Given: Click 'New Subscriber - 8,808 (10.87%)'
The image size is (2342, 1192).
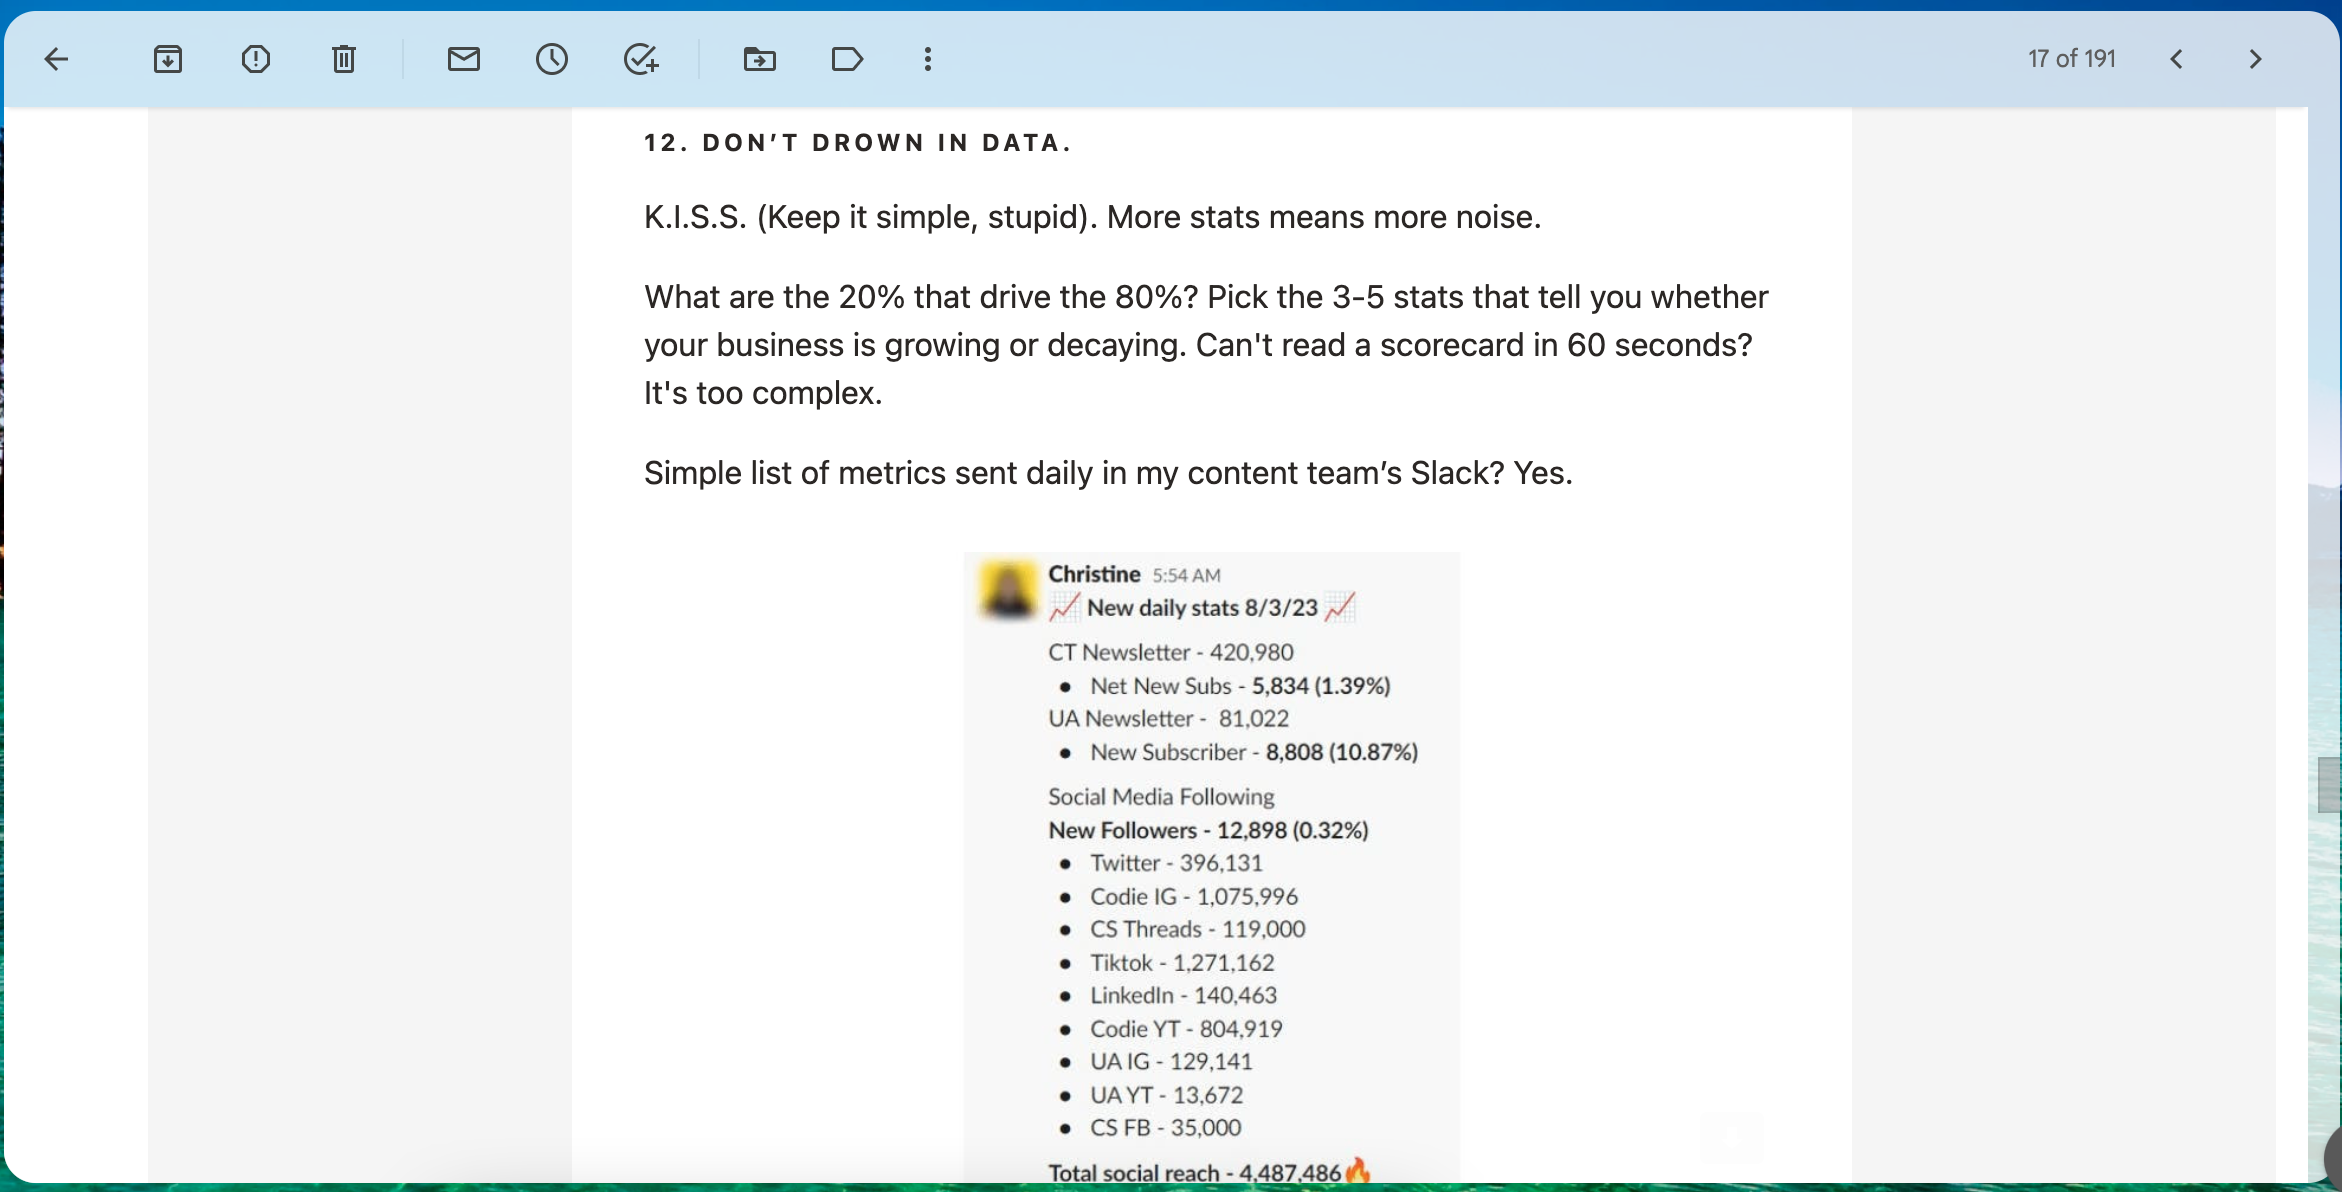Looking at the screenshot, I should (1254, 752).
